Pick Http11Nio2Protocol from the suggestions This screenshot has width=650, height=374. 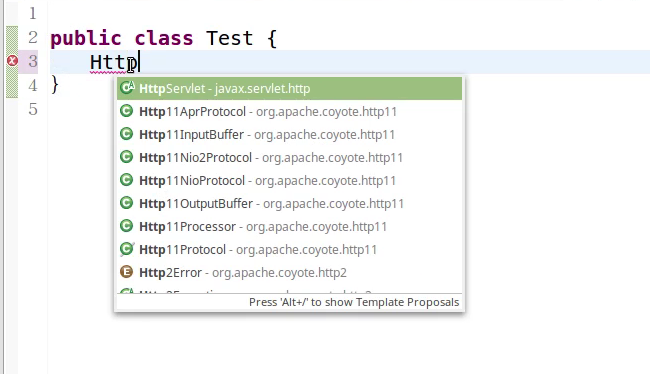coord(289,158)
